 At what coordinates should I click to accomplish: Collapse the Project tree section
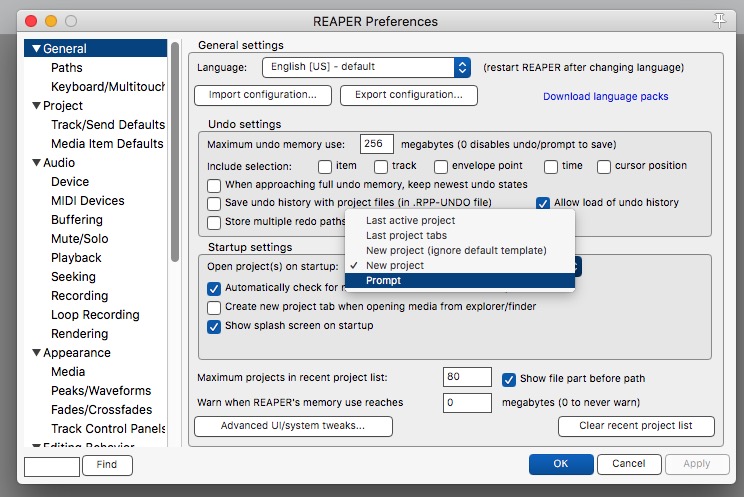[x=36, y=105]
